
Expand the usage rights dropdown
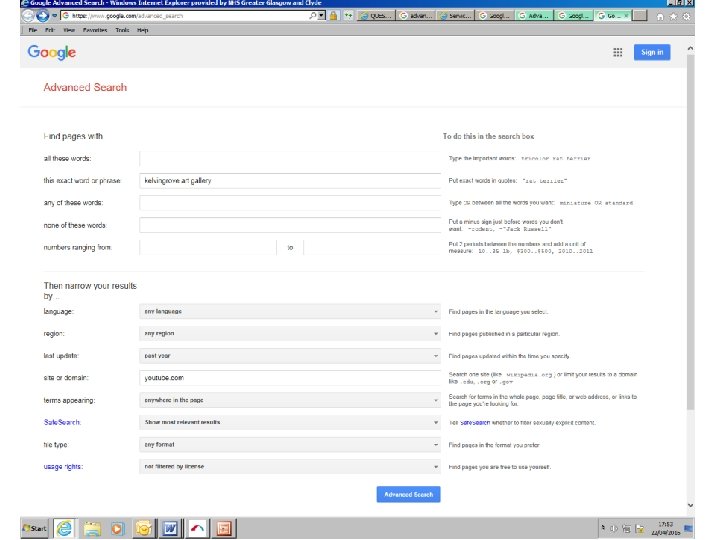[290, 467]
